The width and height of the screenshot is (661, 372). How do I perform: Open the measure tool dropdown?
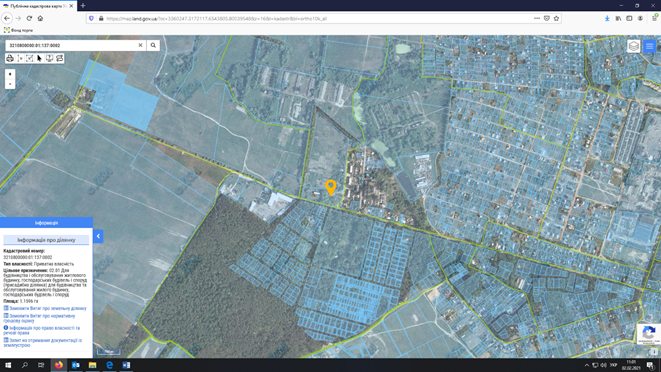coord(20,58)
